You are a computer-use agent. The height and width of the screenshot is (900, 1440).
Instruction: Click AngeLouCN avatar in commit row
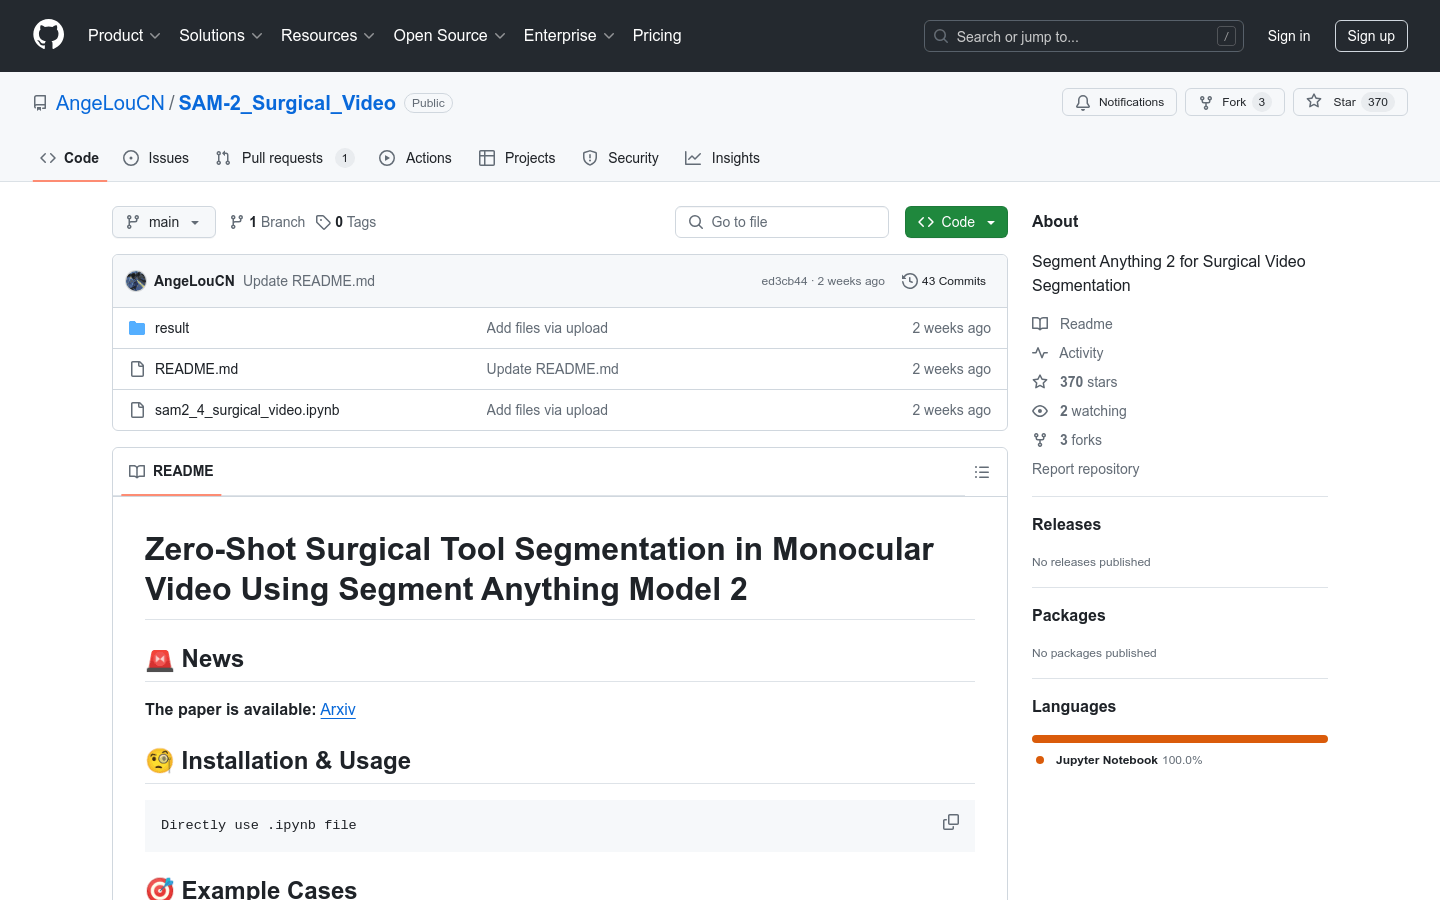coord(136,281)
